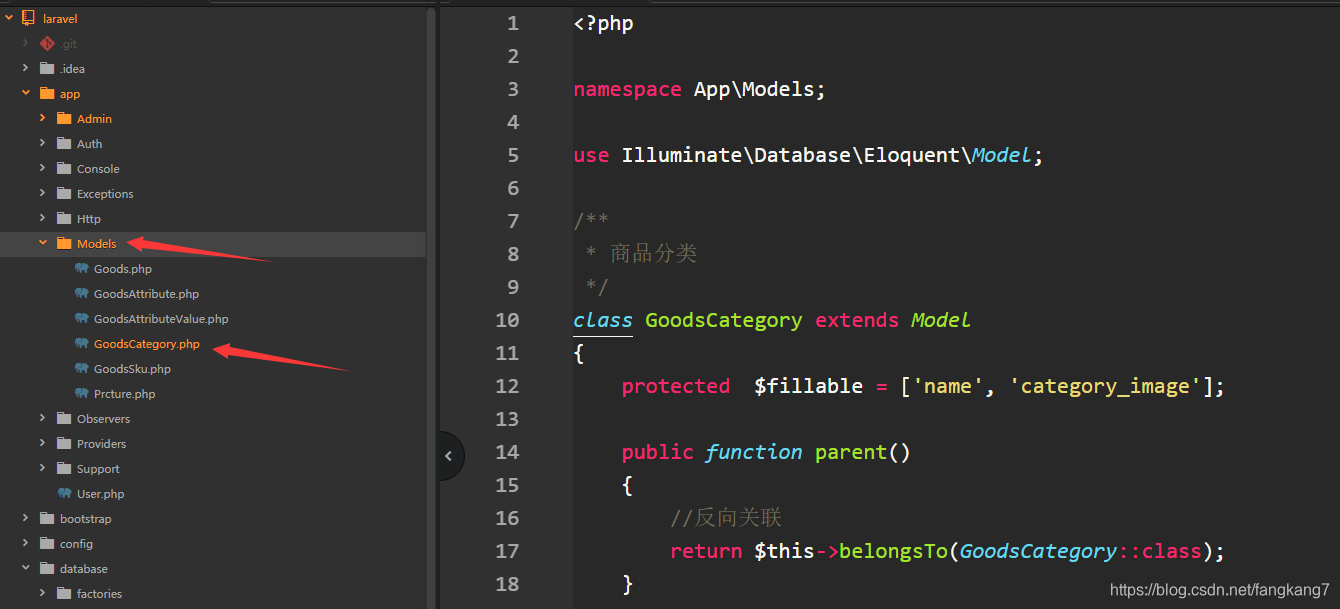Expand the Support folder chevron
1340x609 pixels.
click(43, 469)
